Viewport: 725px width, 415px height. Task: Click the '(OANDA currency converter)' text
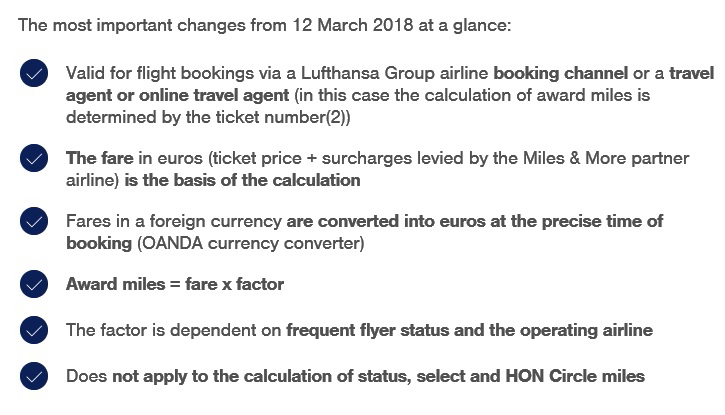coord(251,243)
